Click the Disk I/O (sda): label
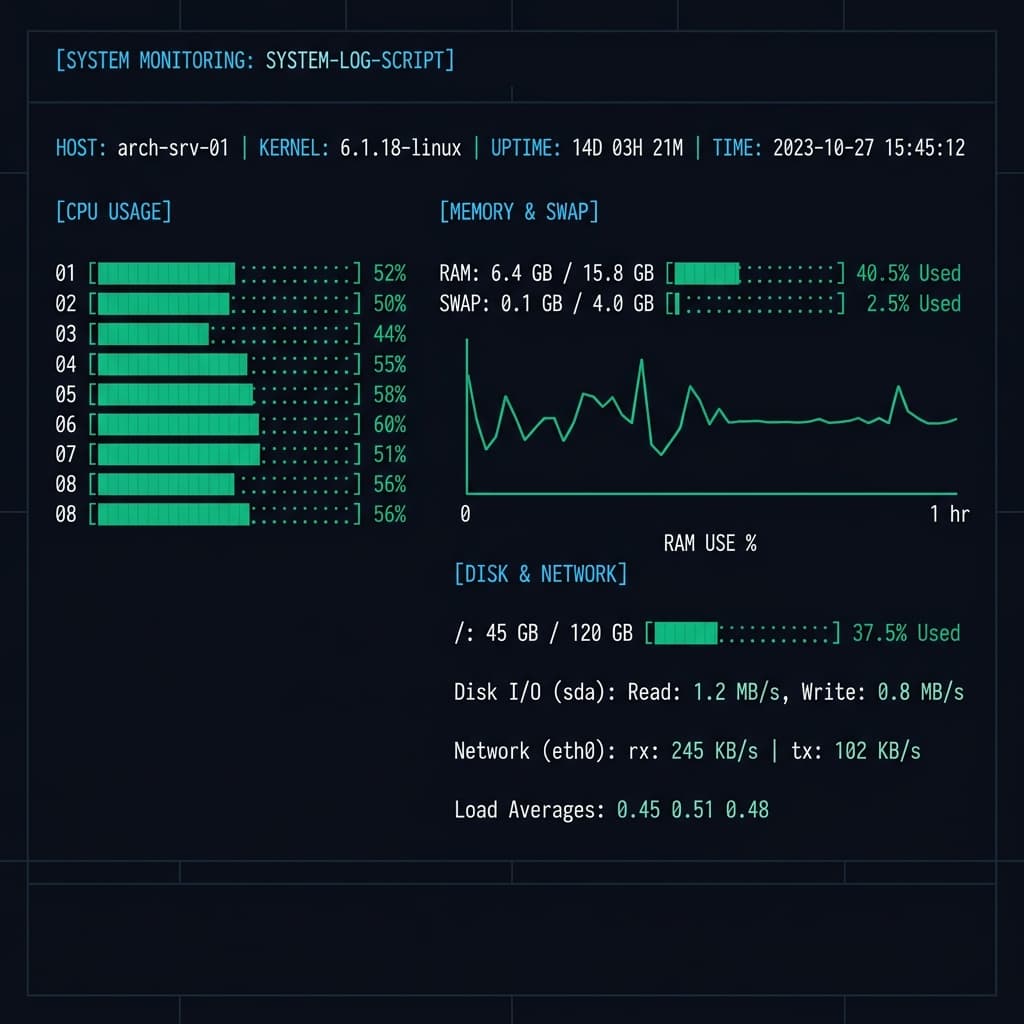 [x=536, y=692]
